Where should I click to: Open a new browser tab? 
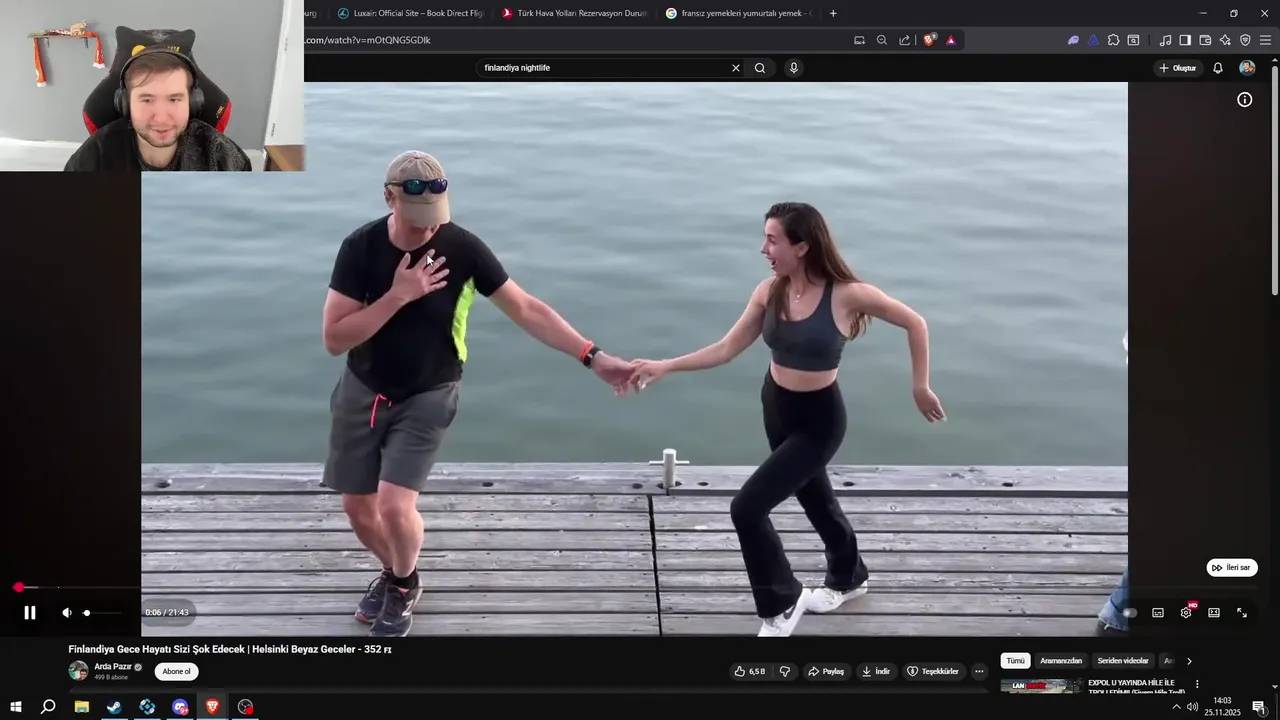click(x=833, y=13)
